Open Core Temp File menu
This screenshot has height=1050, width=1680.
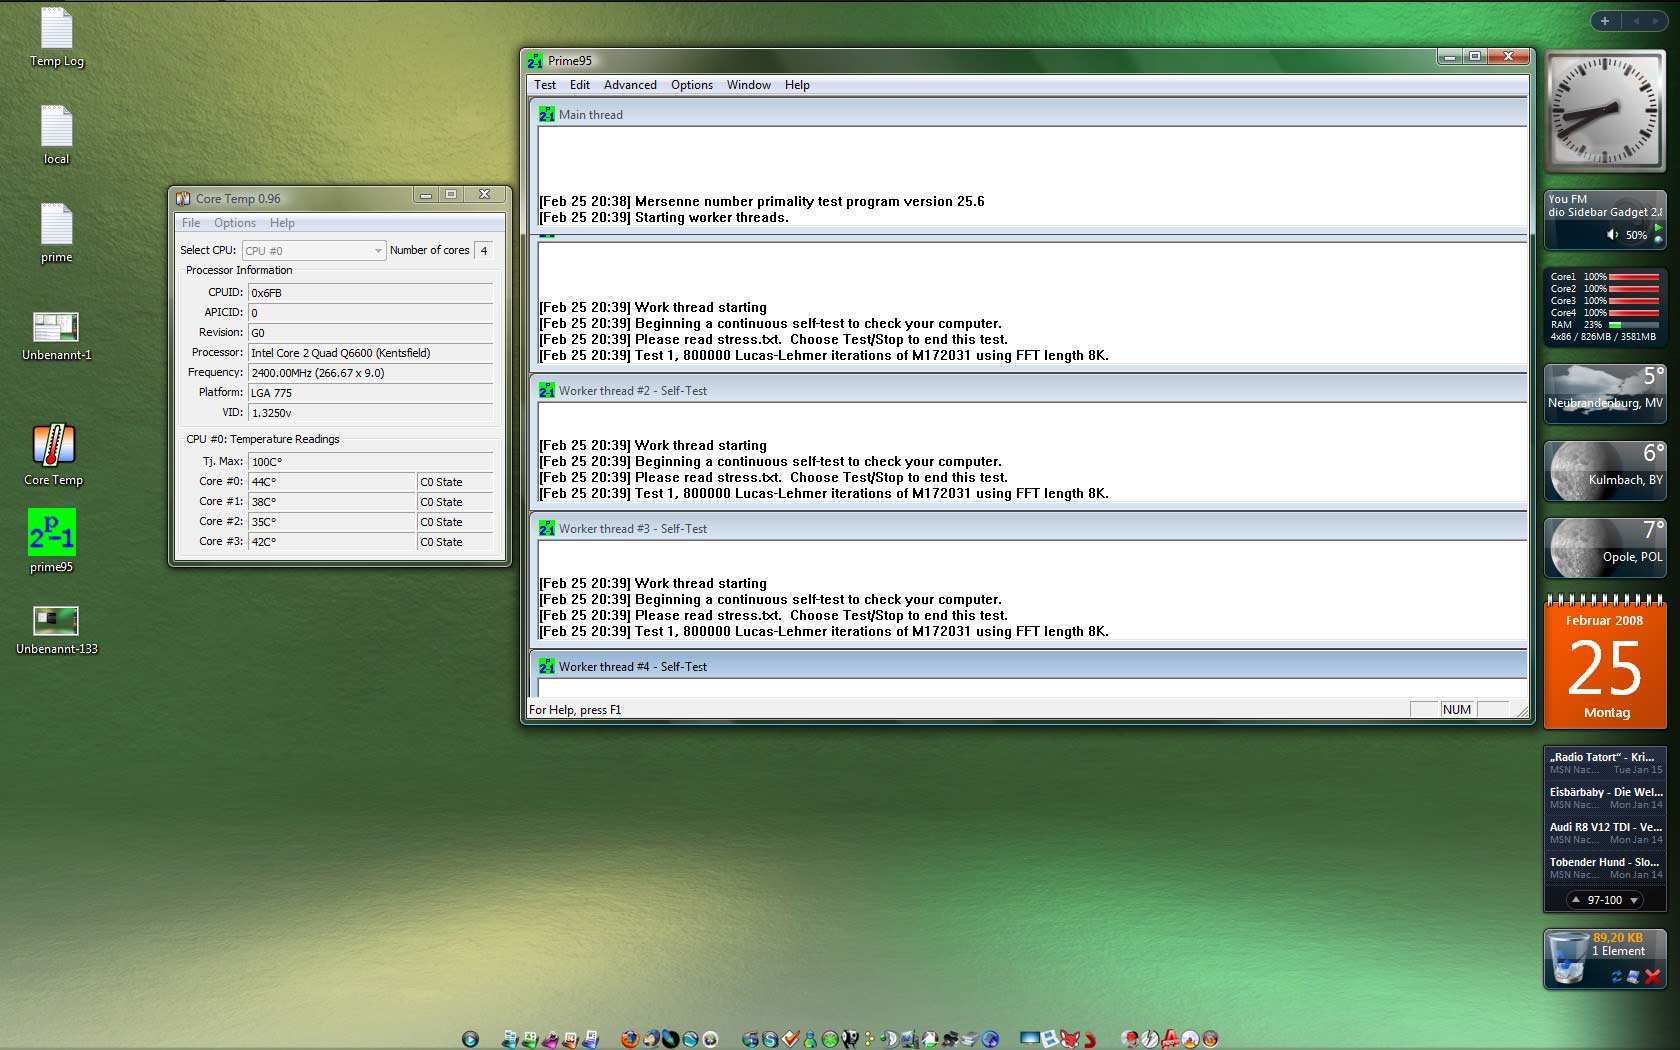[x=191, y=223]
